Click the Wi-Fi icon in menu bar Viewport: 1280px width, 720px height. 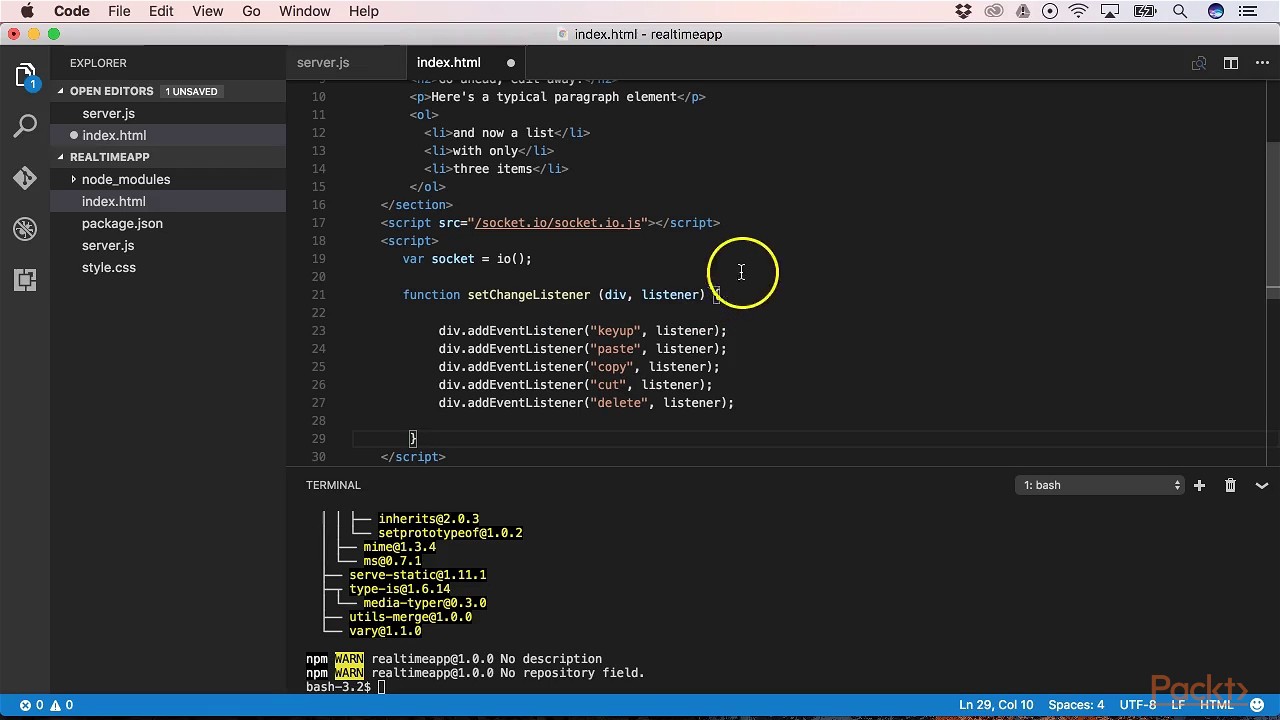click(1079, 11)
